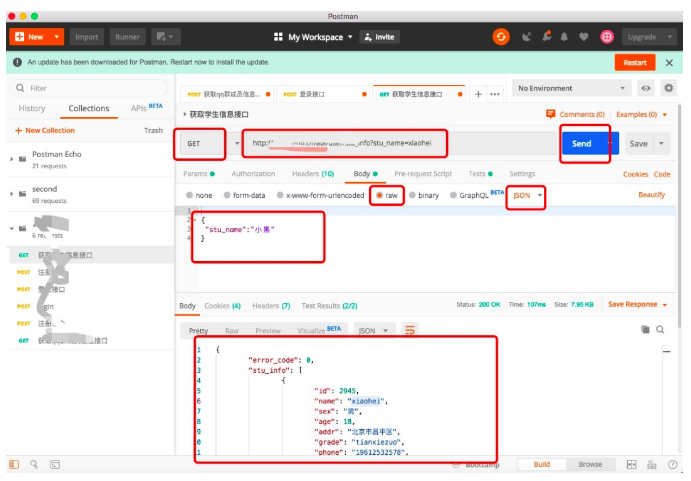The image size is (691, 481).
Task: Select the form-data body type
Action: pos(244,195)
